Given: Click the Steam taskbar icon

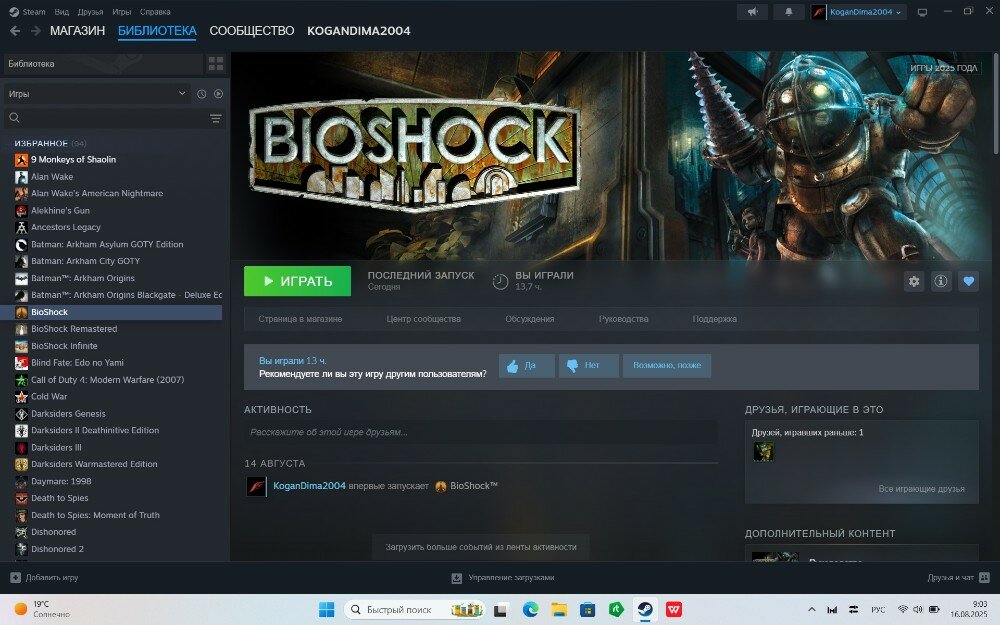Looking at the screenshot, I should pyautogui.click(x=645, y=610).
